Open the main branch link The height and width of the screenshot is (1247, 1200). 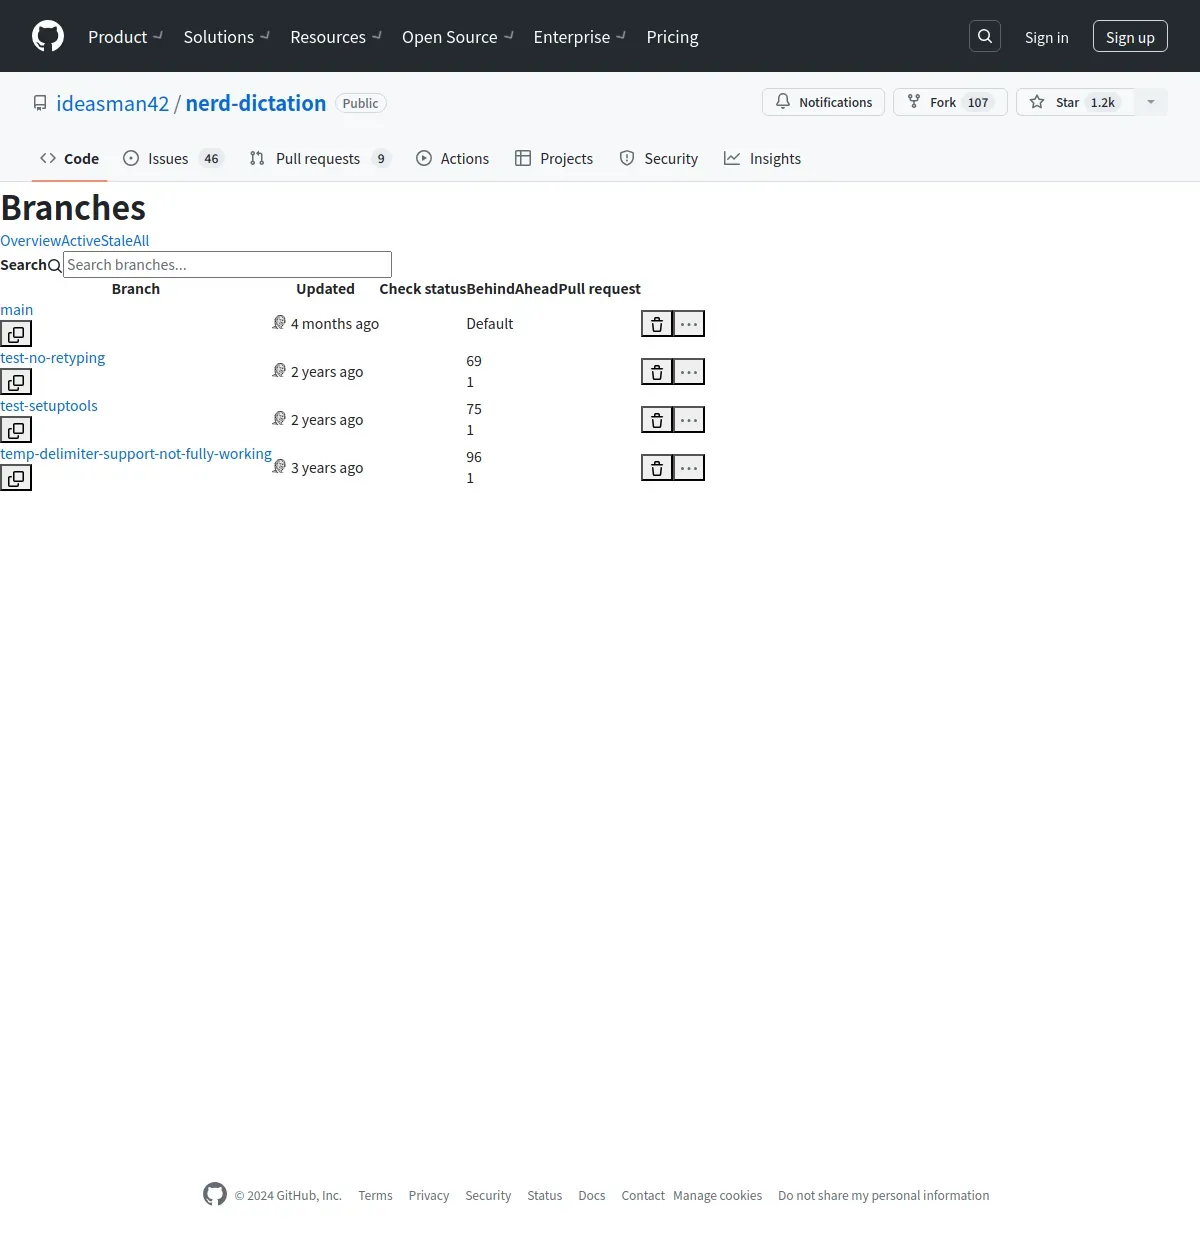17,310
